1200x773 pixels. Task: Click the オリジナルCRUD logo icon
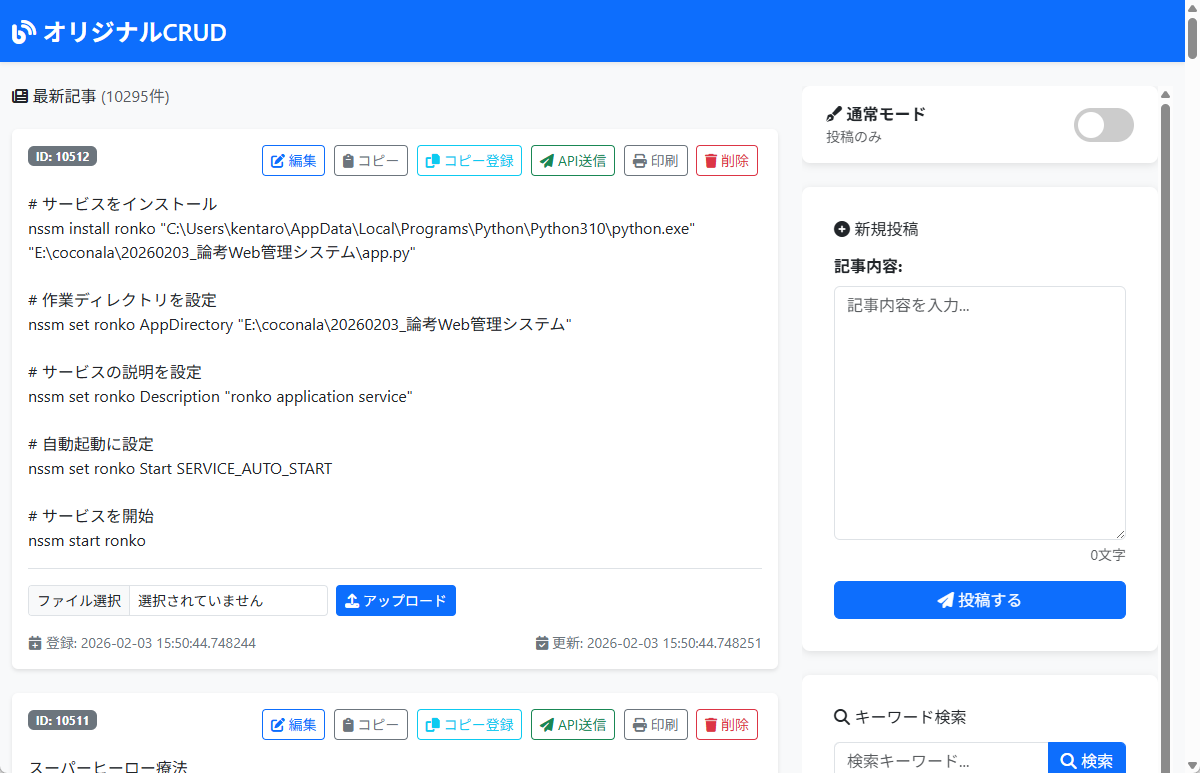coord(24,32)
